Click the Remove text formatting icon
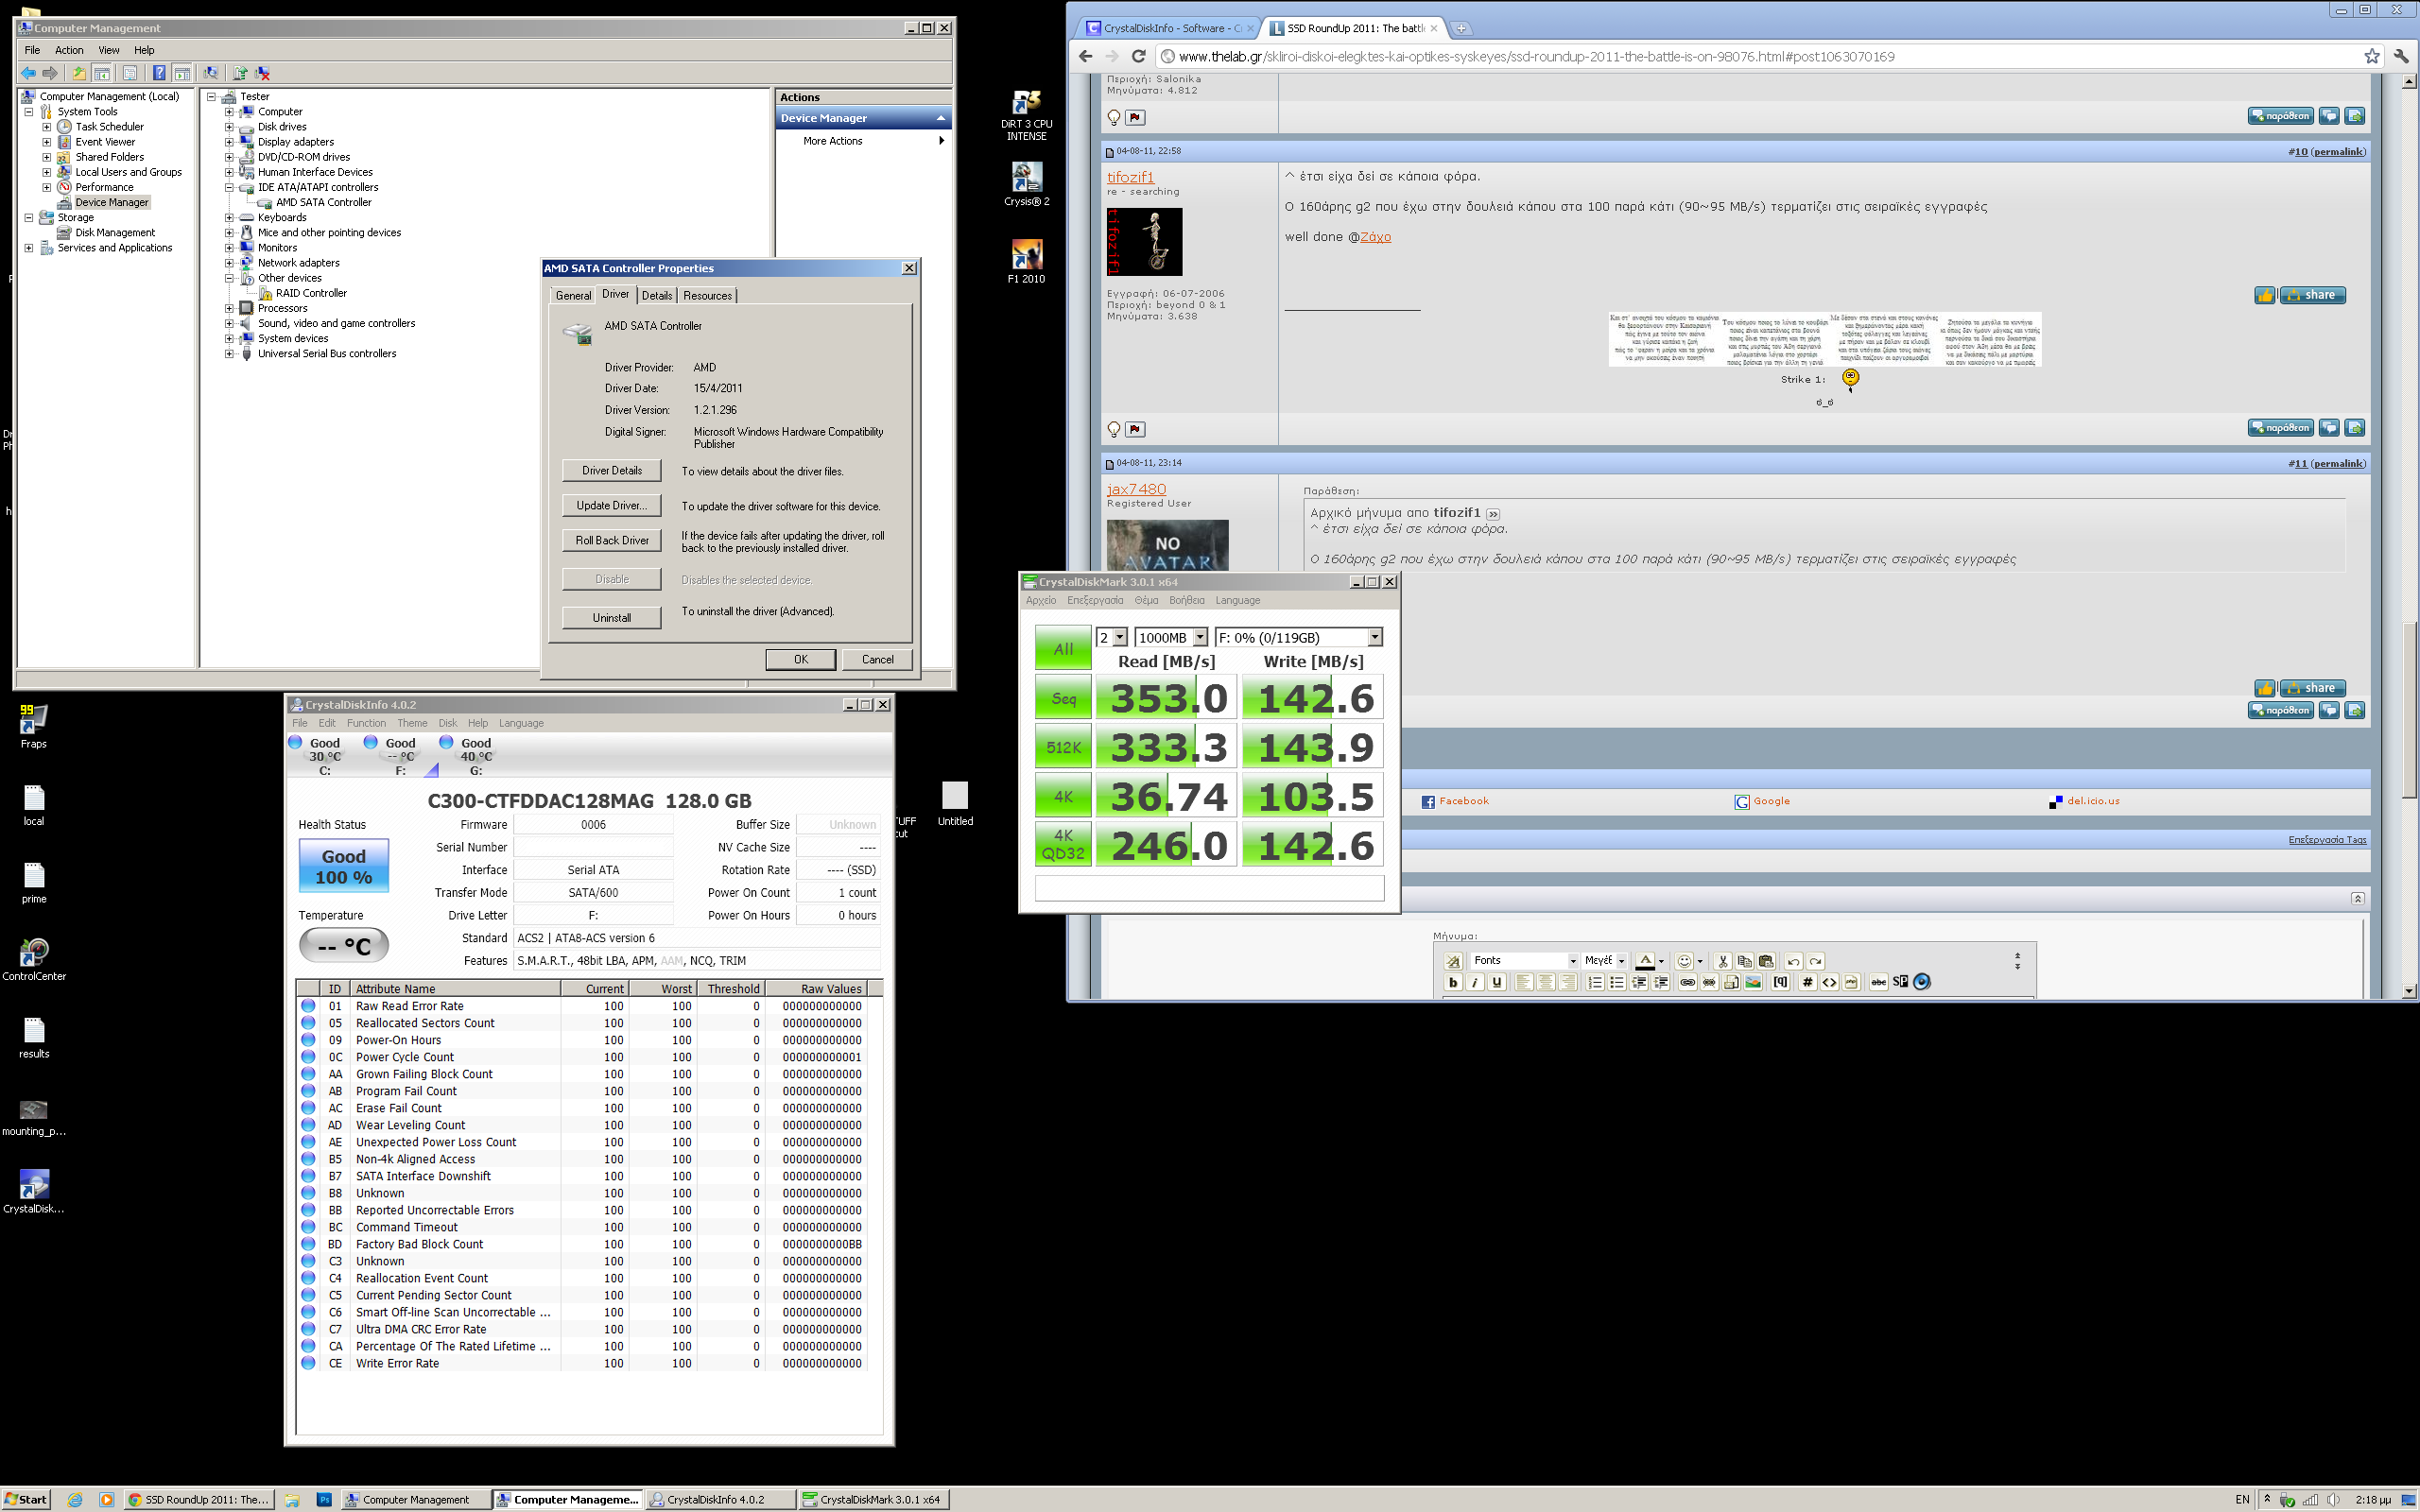2420x1512 pixels. click(x=1453, y=961)
